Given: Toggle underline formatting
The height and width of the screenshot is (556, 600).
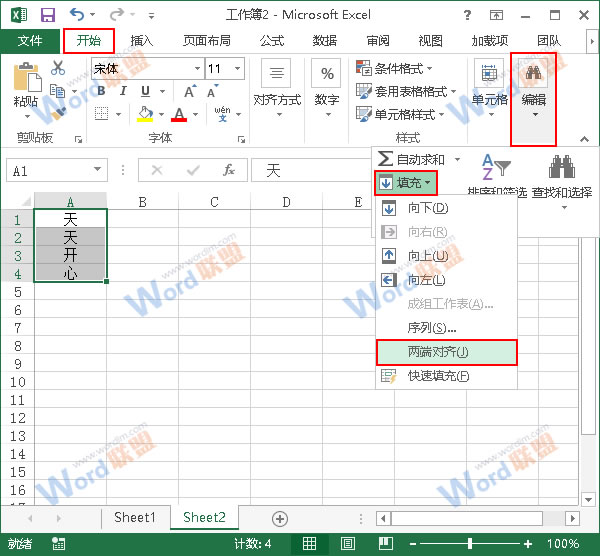Looking at the screenshot, I should pos(145,91).
